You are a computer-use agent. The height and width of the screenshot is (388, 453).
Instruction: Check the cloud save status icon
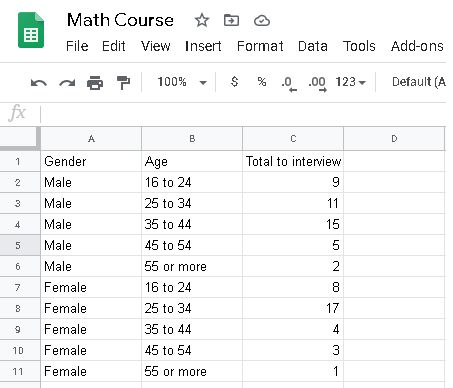click(262, 21)
